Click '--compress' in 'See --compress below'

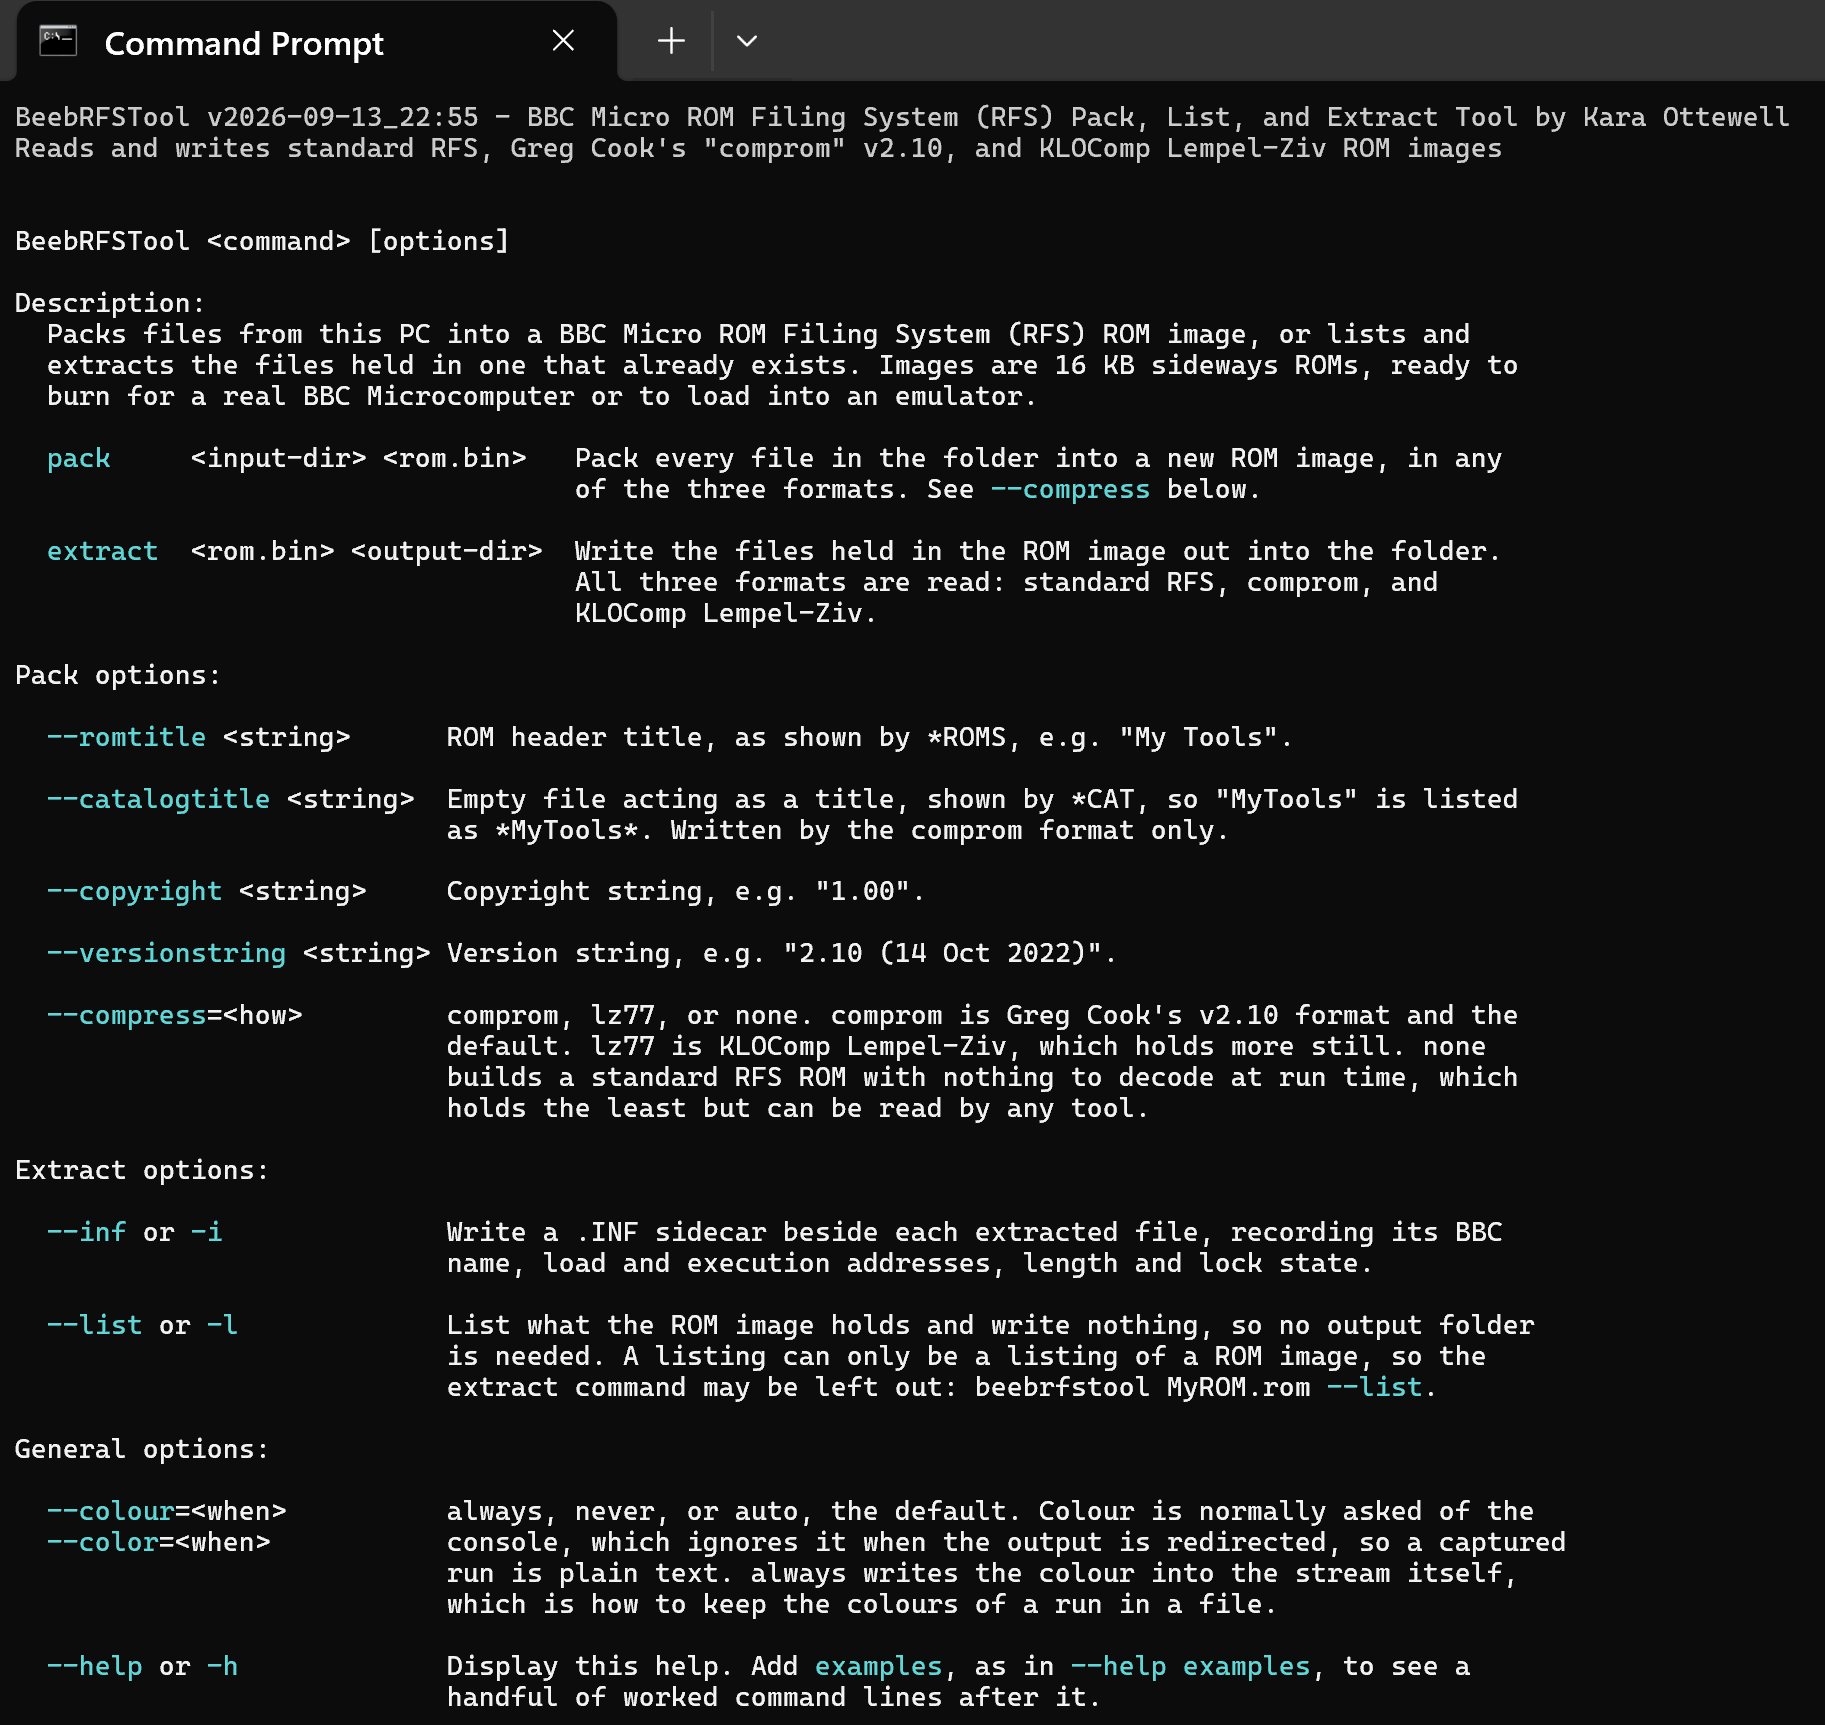(x=1071, y=490)
